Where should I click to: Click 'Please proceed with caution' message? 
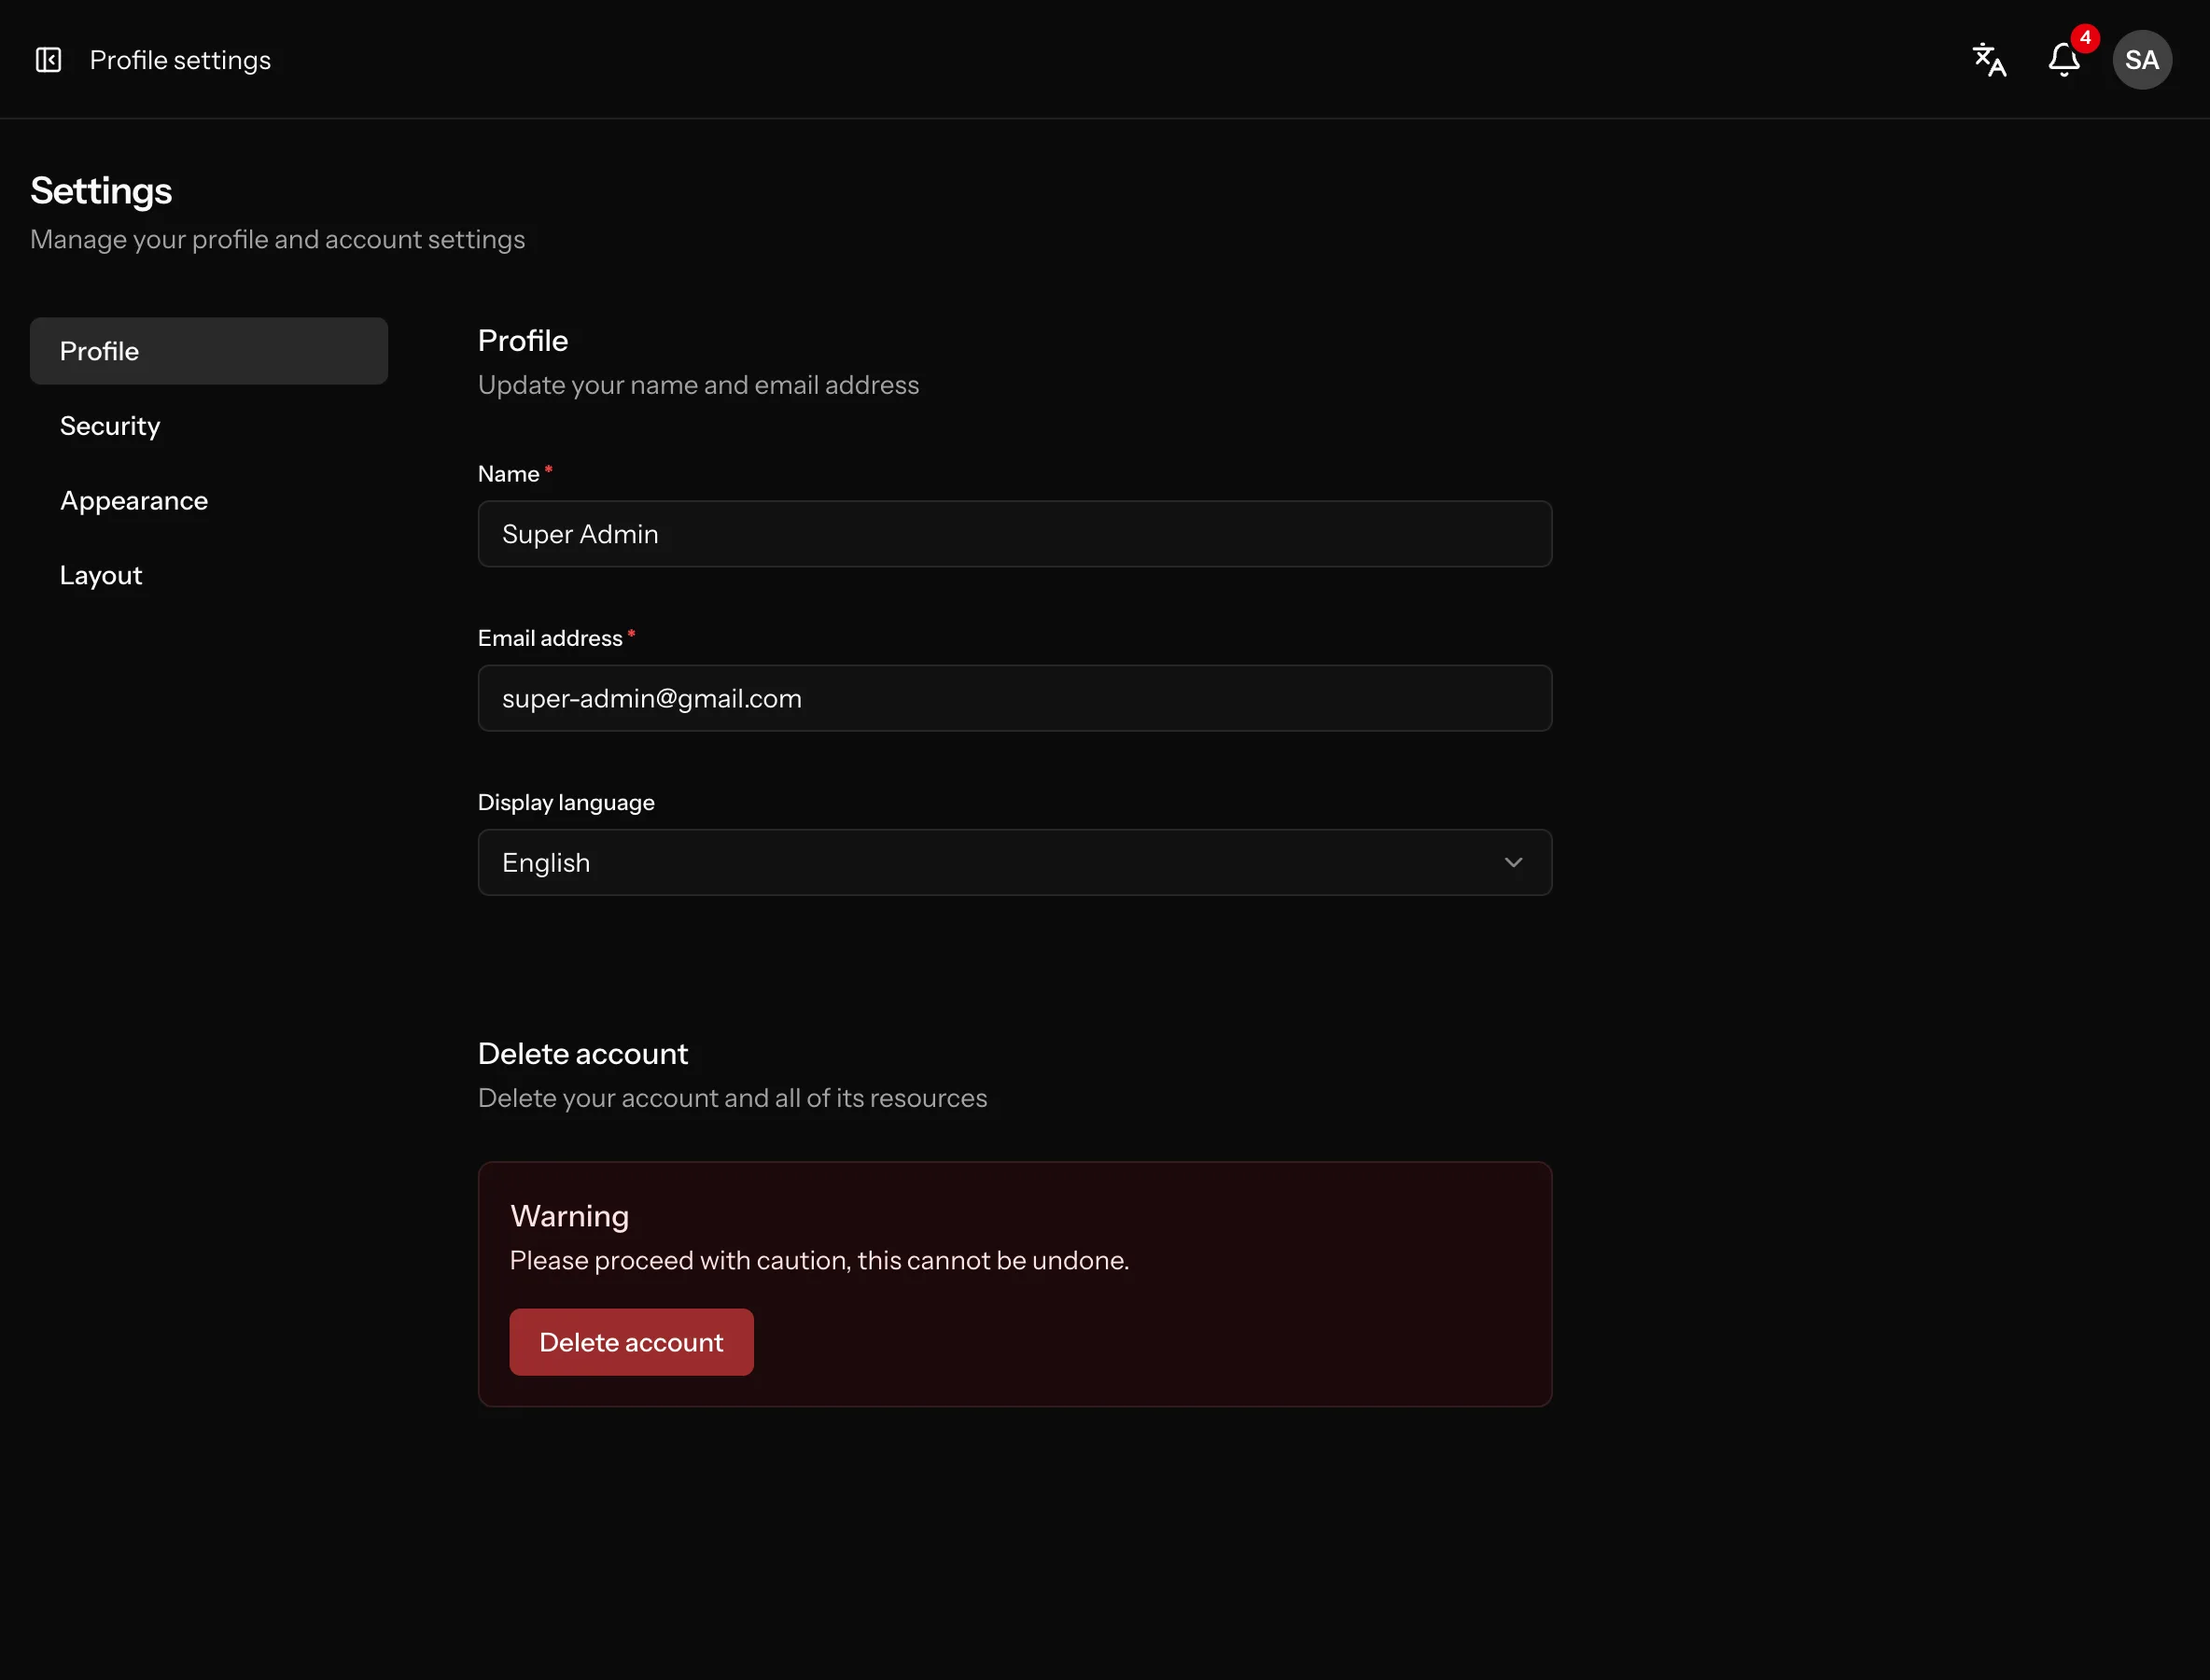(819, 1260)
